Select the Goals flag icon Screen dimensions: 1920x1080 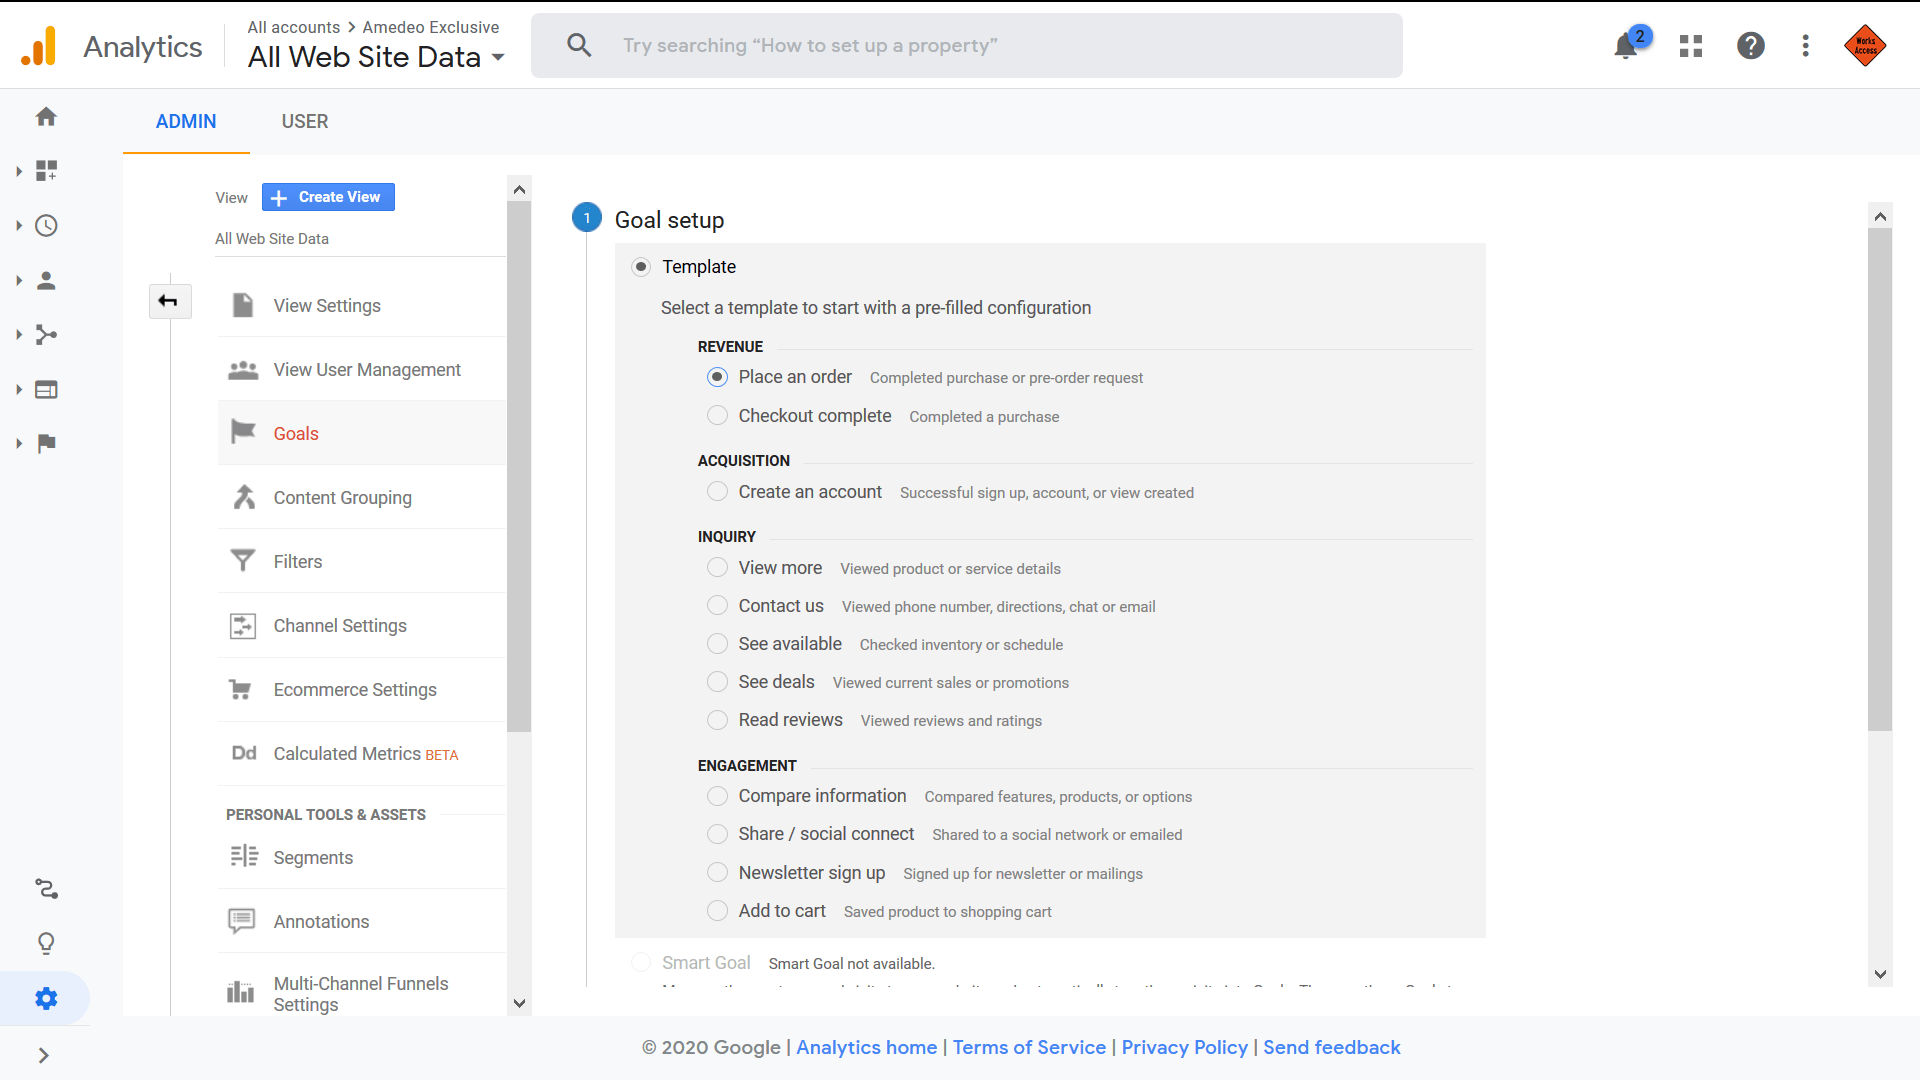[242, 431]
